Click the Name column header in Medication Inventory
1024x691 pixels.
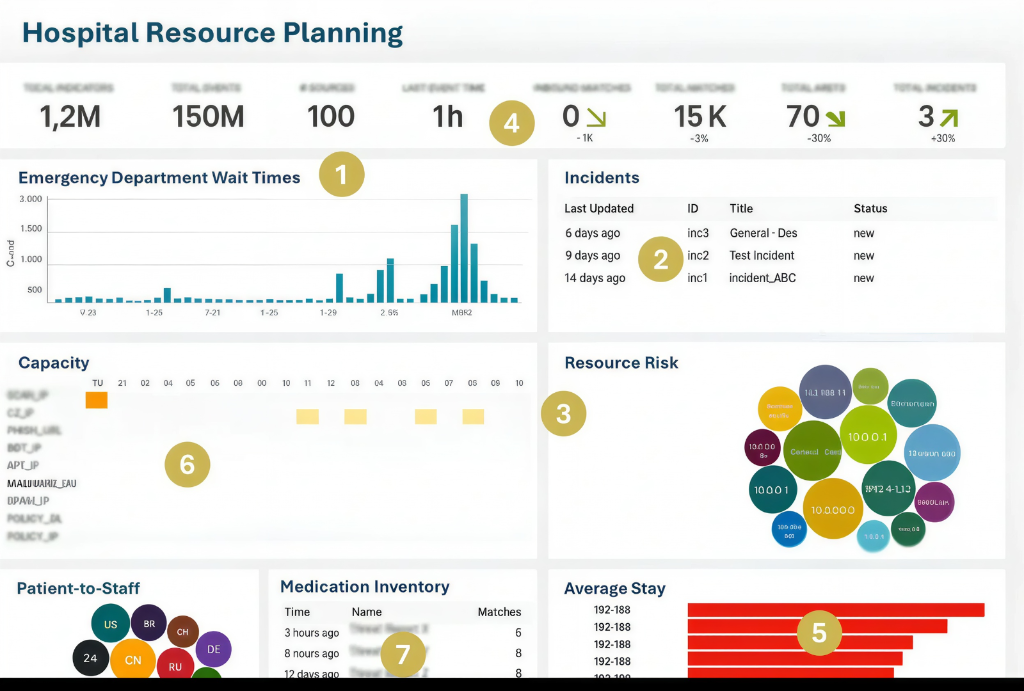click(x=366, y=612)
